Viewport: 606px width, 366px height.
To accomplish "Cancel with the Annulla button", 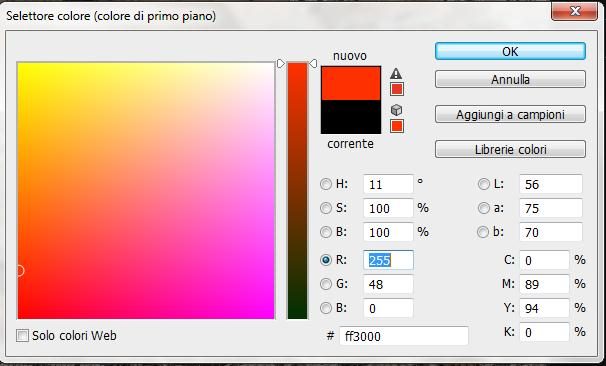I will 510,80.
